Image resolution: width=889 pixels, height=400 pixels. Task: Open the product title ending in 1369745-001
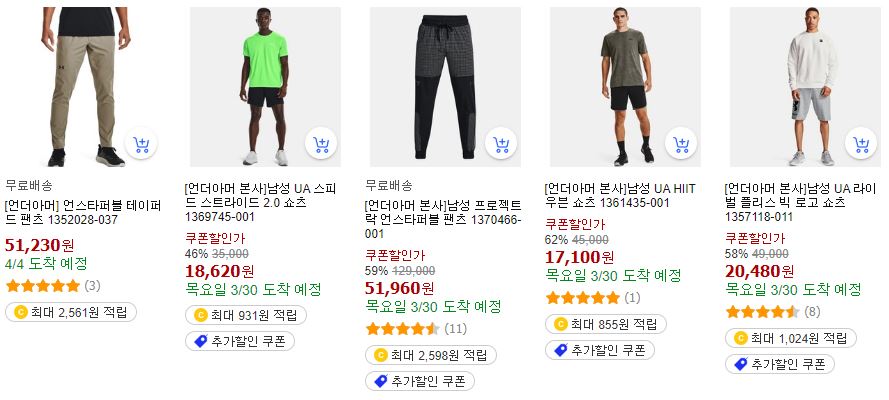click(x=261, y=202)
